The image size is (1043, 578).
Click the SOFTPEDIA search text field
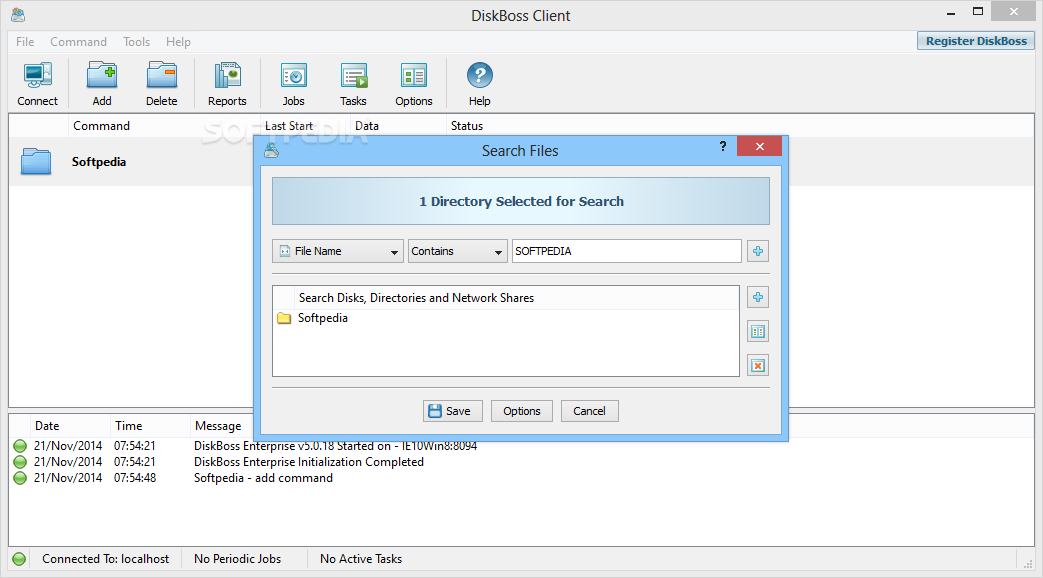click(x=627, y=251)
